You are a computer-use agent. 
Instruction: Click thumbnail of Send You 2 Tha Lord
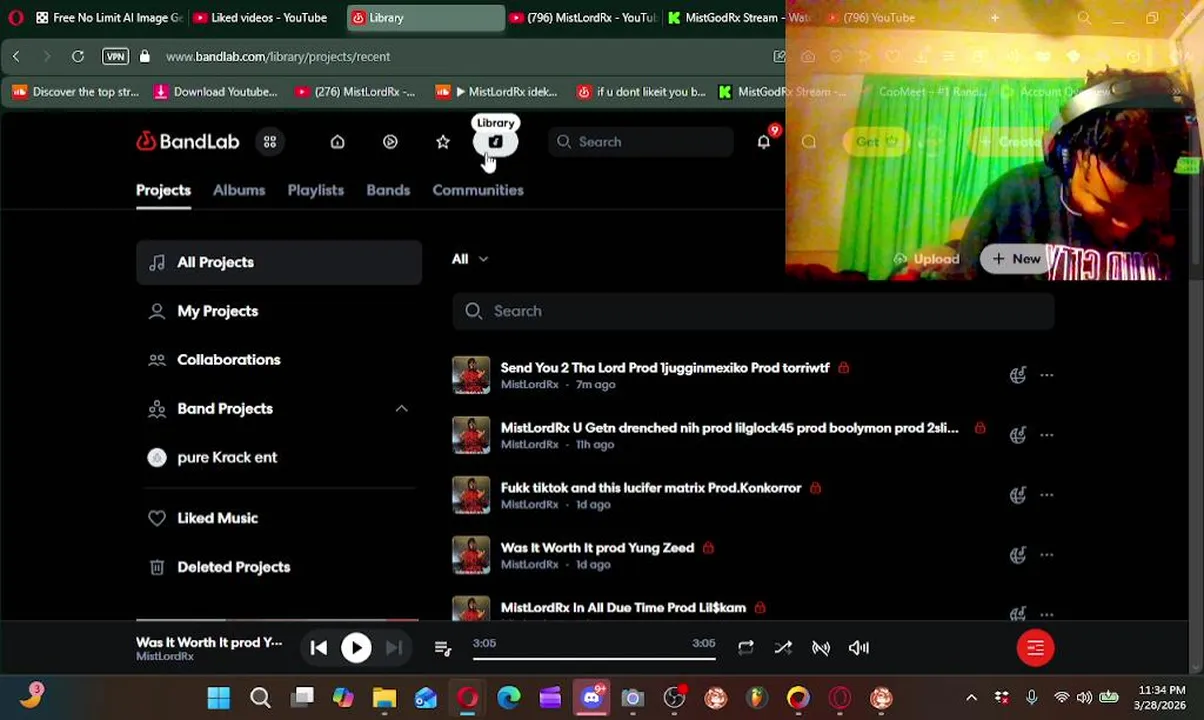pos(471,375)
